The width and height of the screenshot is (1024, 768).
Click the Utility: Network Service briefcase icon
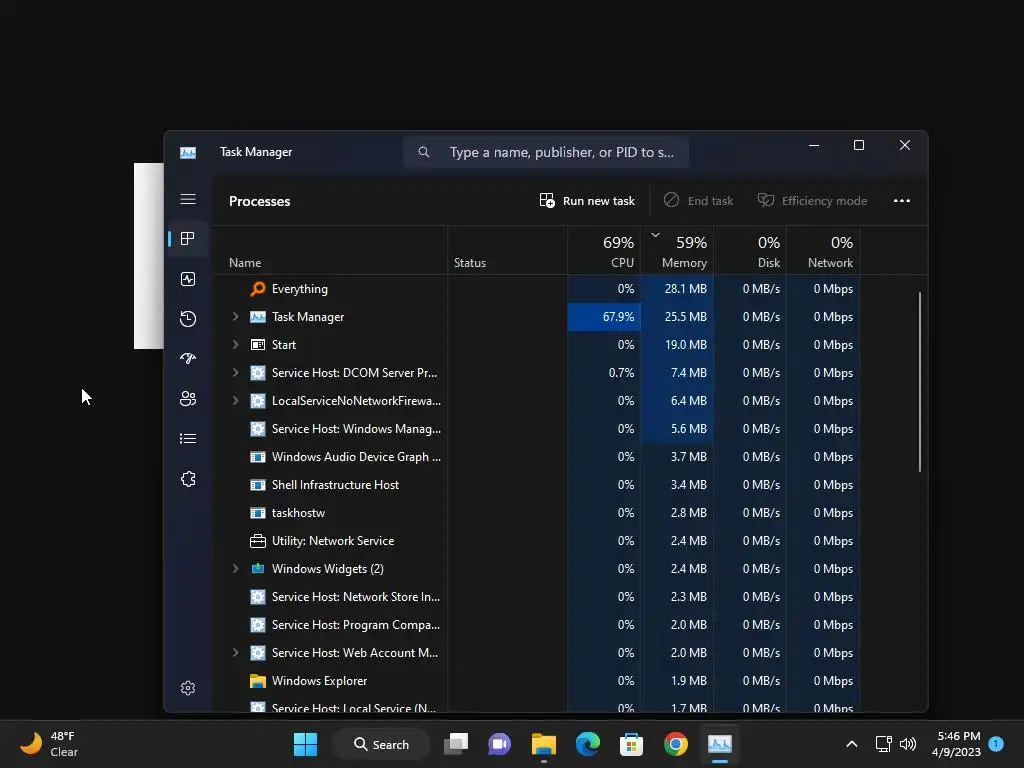(258, 541)
